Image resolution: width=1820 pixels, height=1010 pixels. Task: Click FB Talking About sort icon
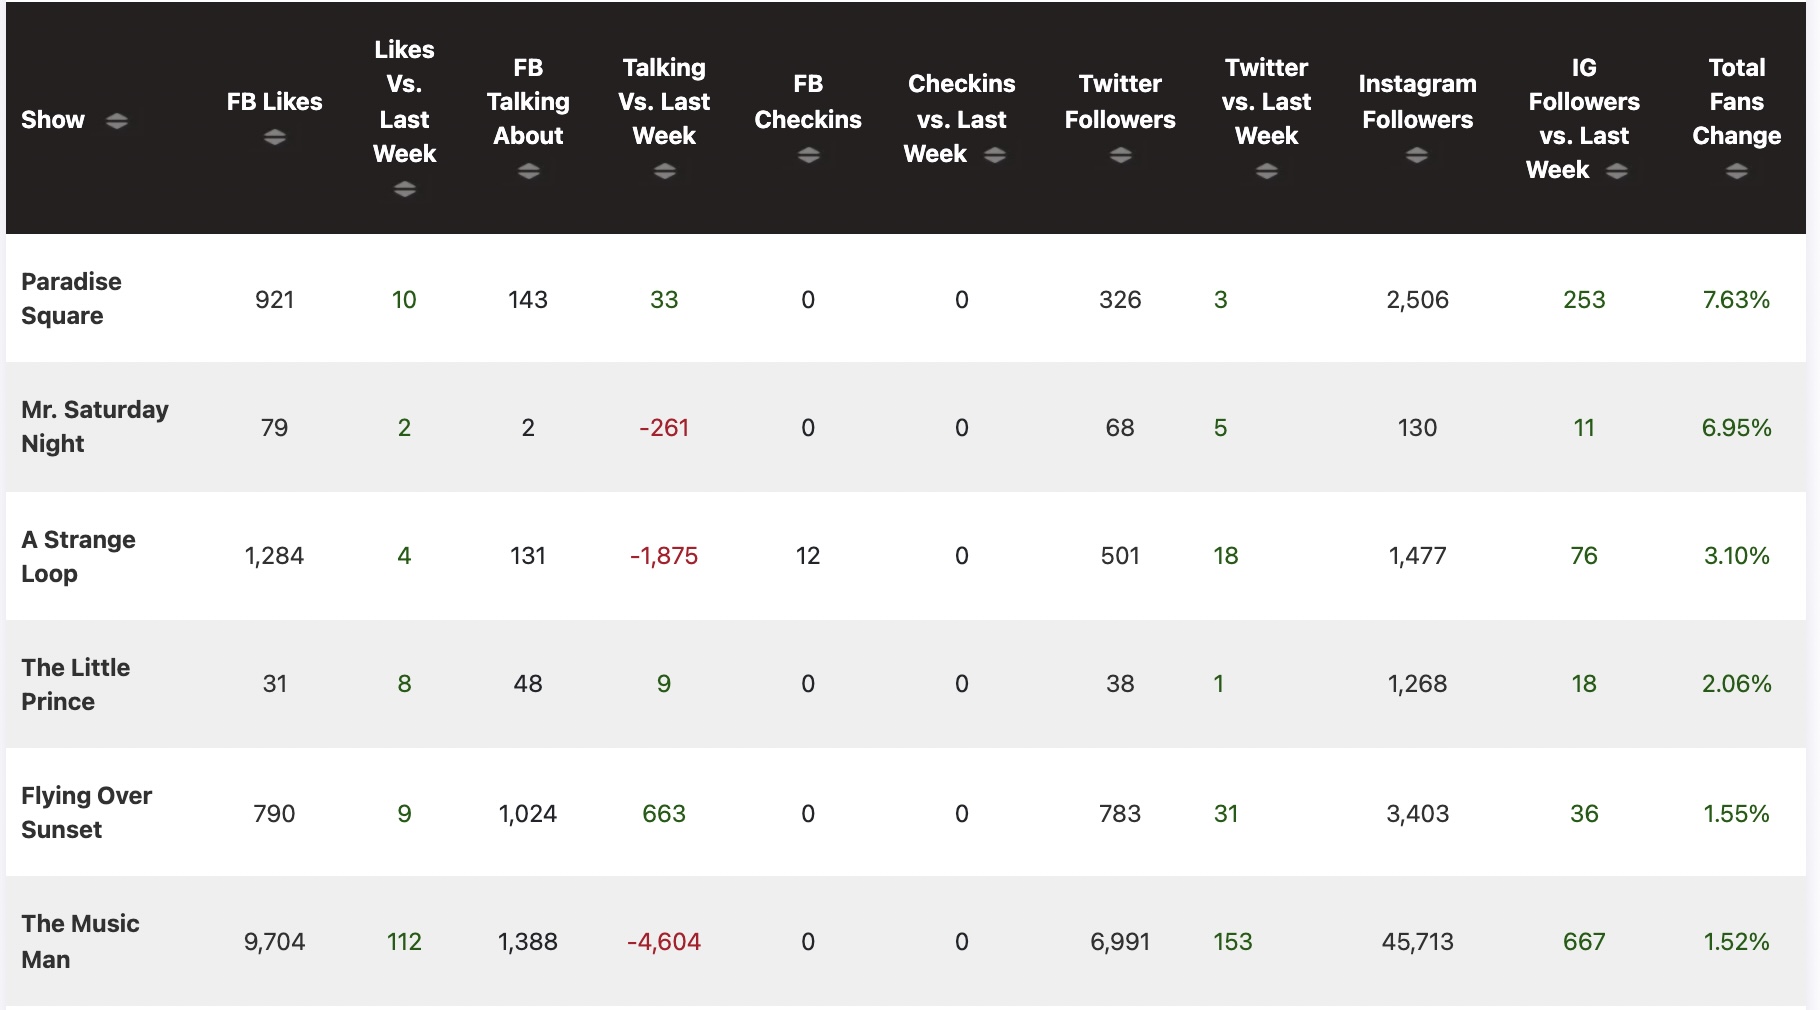[x=528, y=172]
